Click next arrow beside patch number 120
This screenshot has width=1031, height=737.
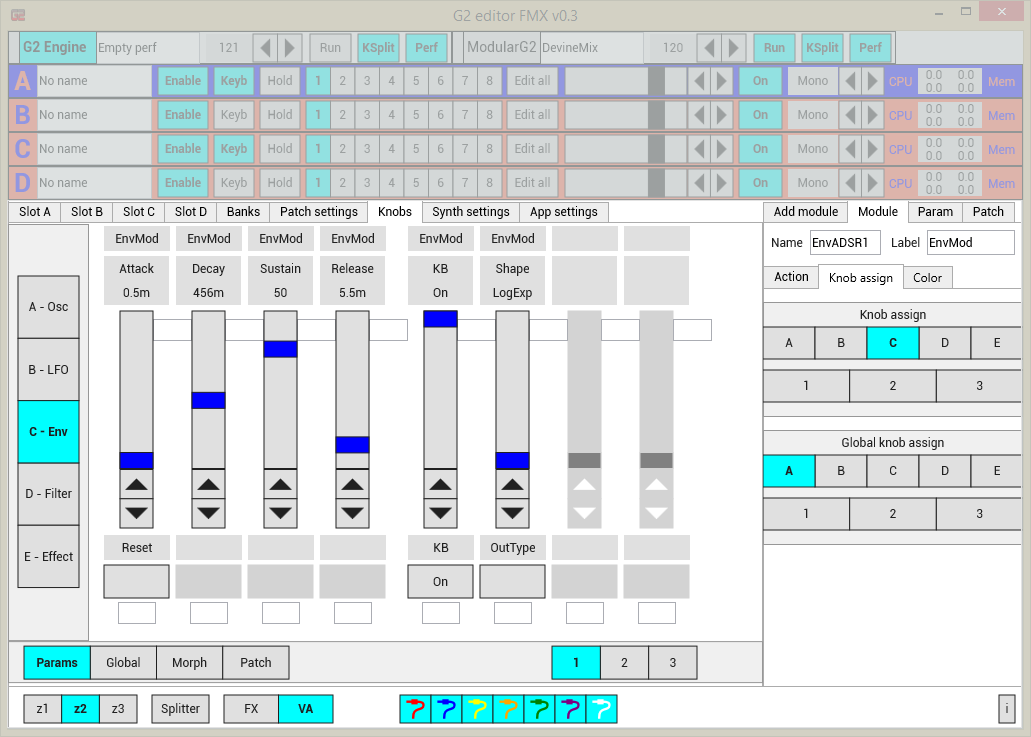point(733,47)
